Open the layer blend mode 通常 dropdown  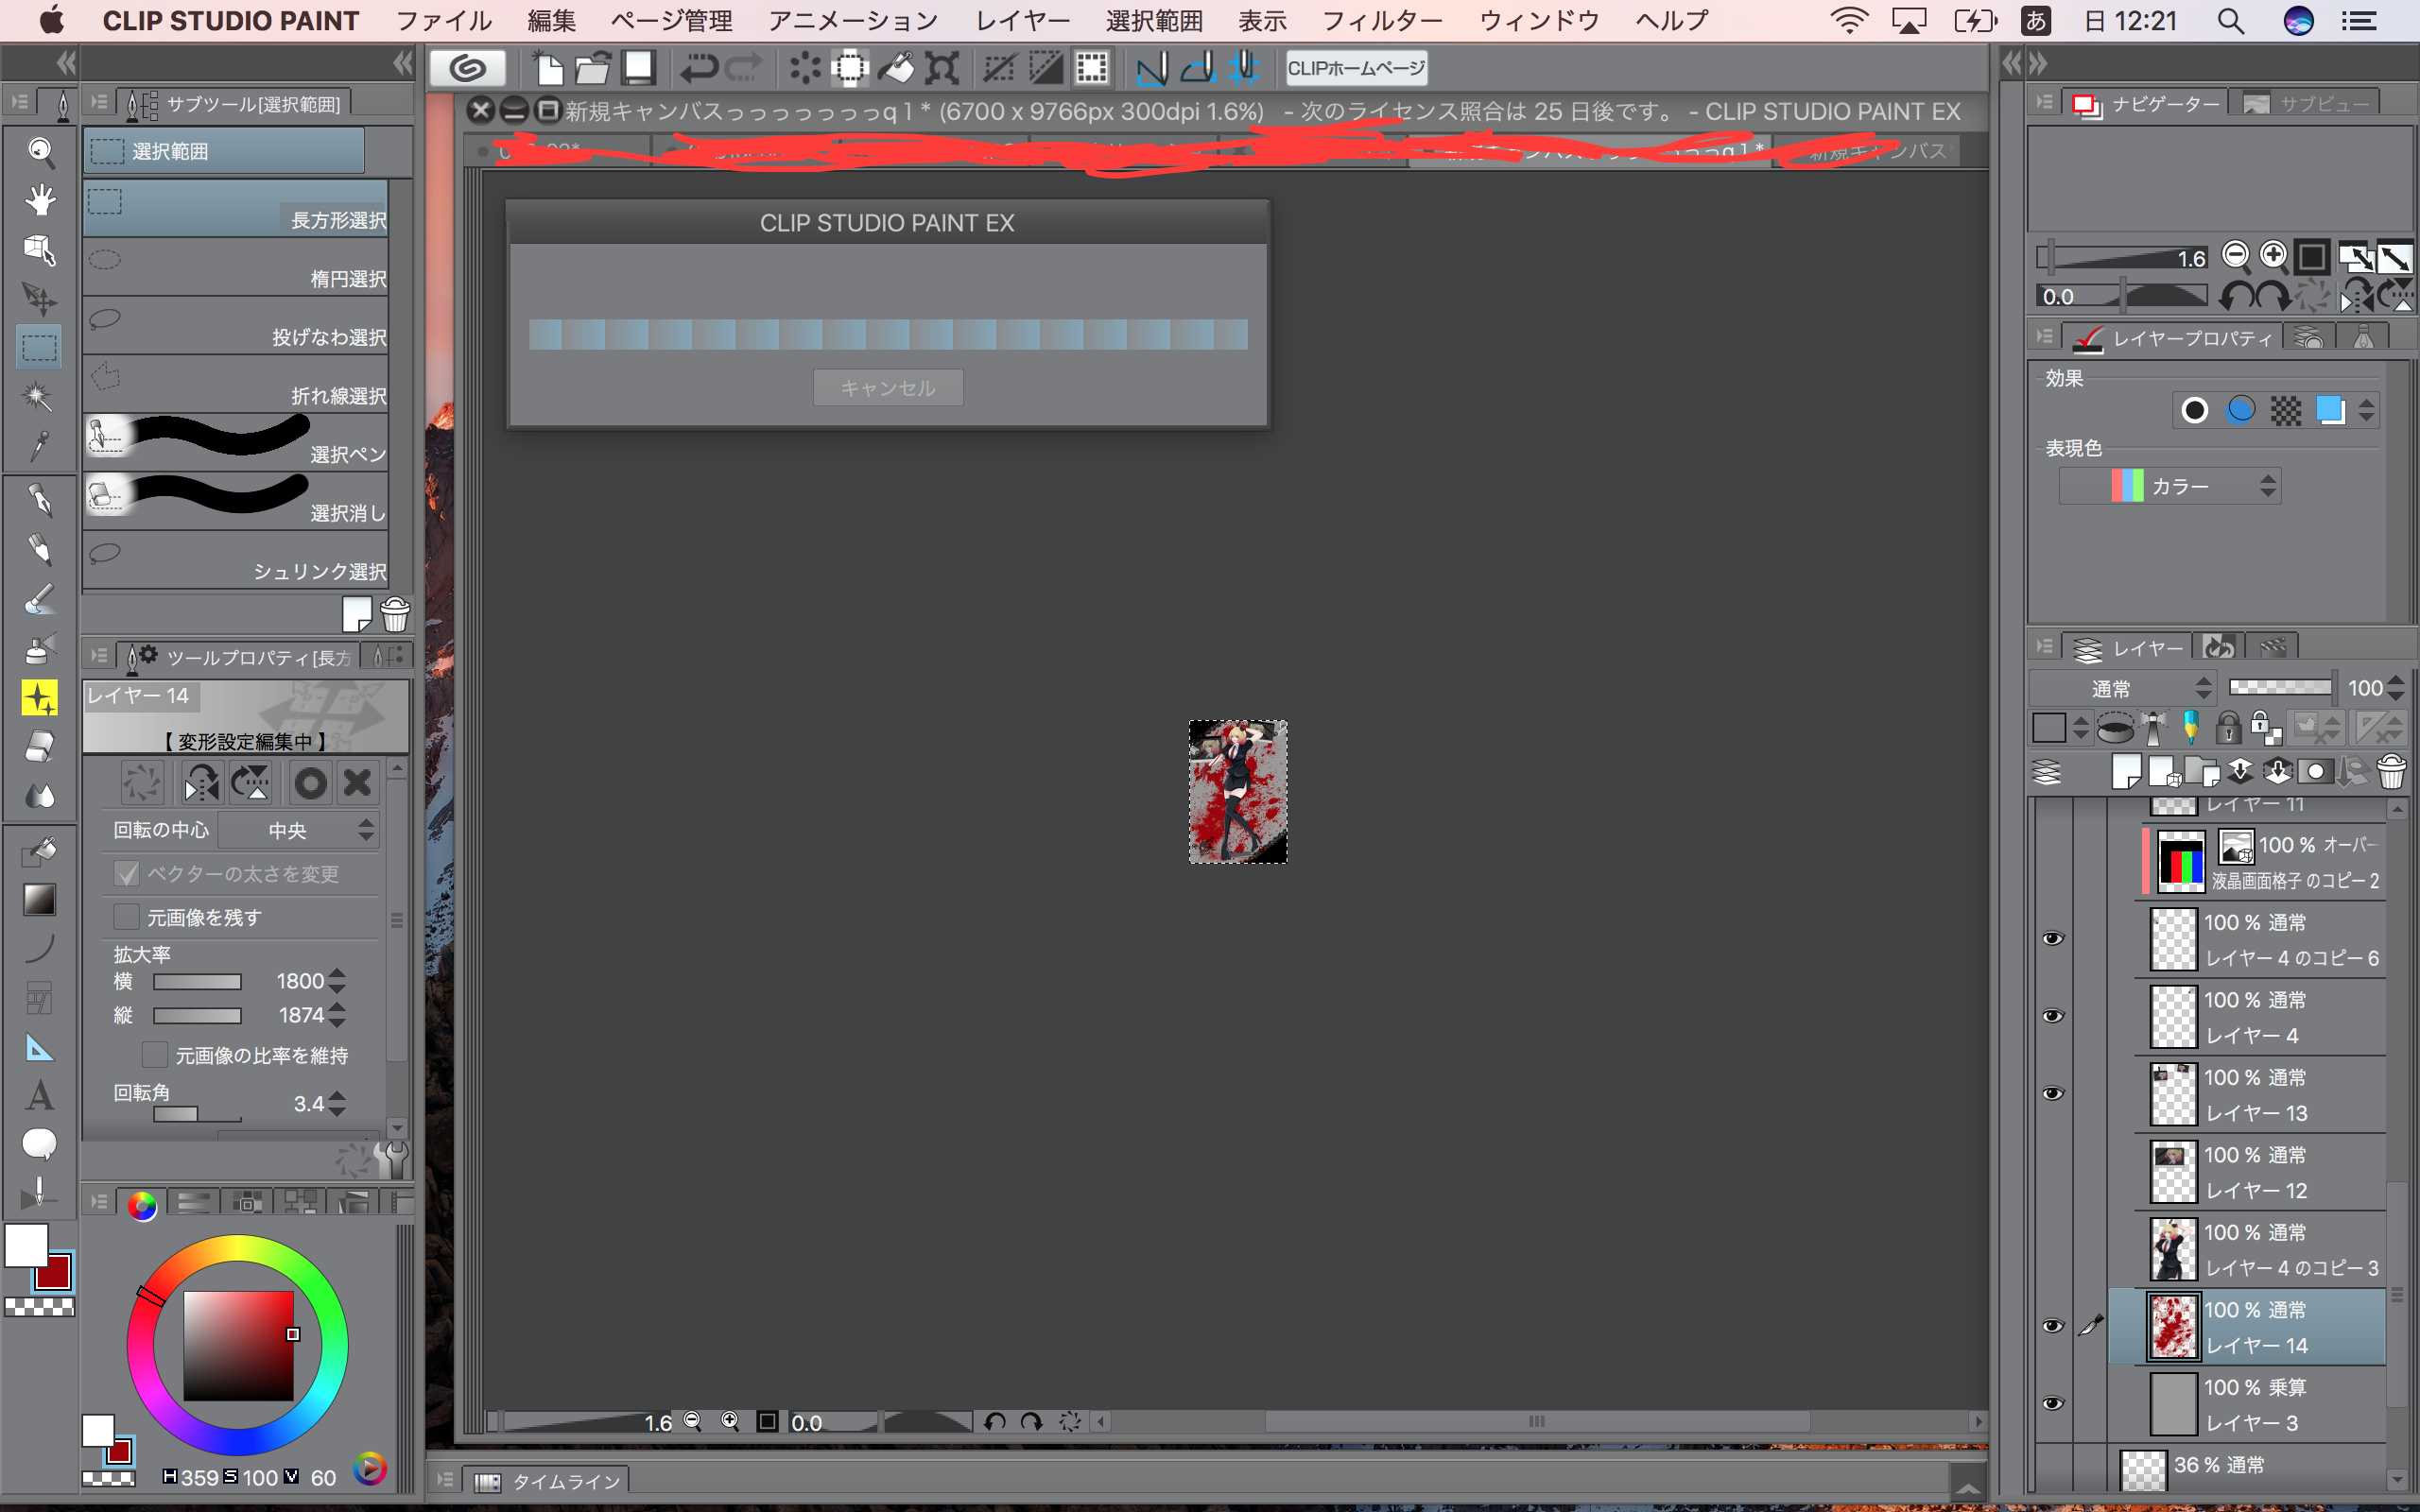2122,688
